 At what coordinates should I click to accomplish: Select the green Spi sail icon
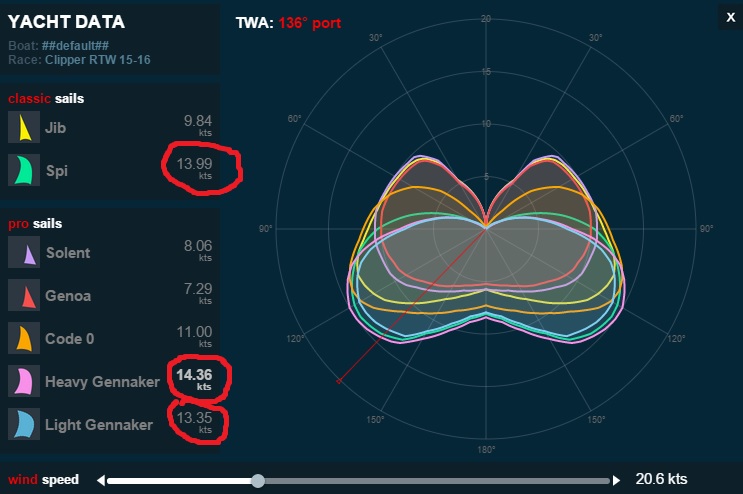tap(24, 170)
